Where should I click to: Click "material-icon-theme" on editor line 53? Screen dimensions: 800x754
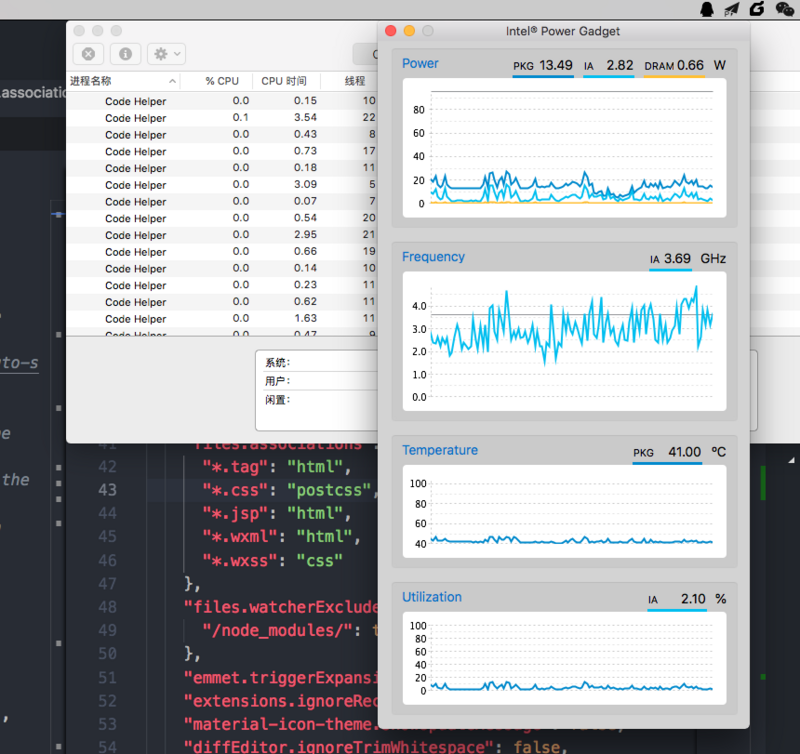tap(281, 724)
